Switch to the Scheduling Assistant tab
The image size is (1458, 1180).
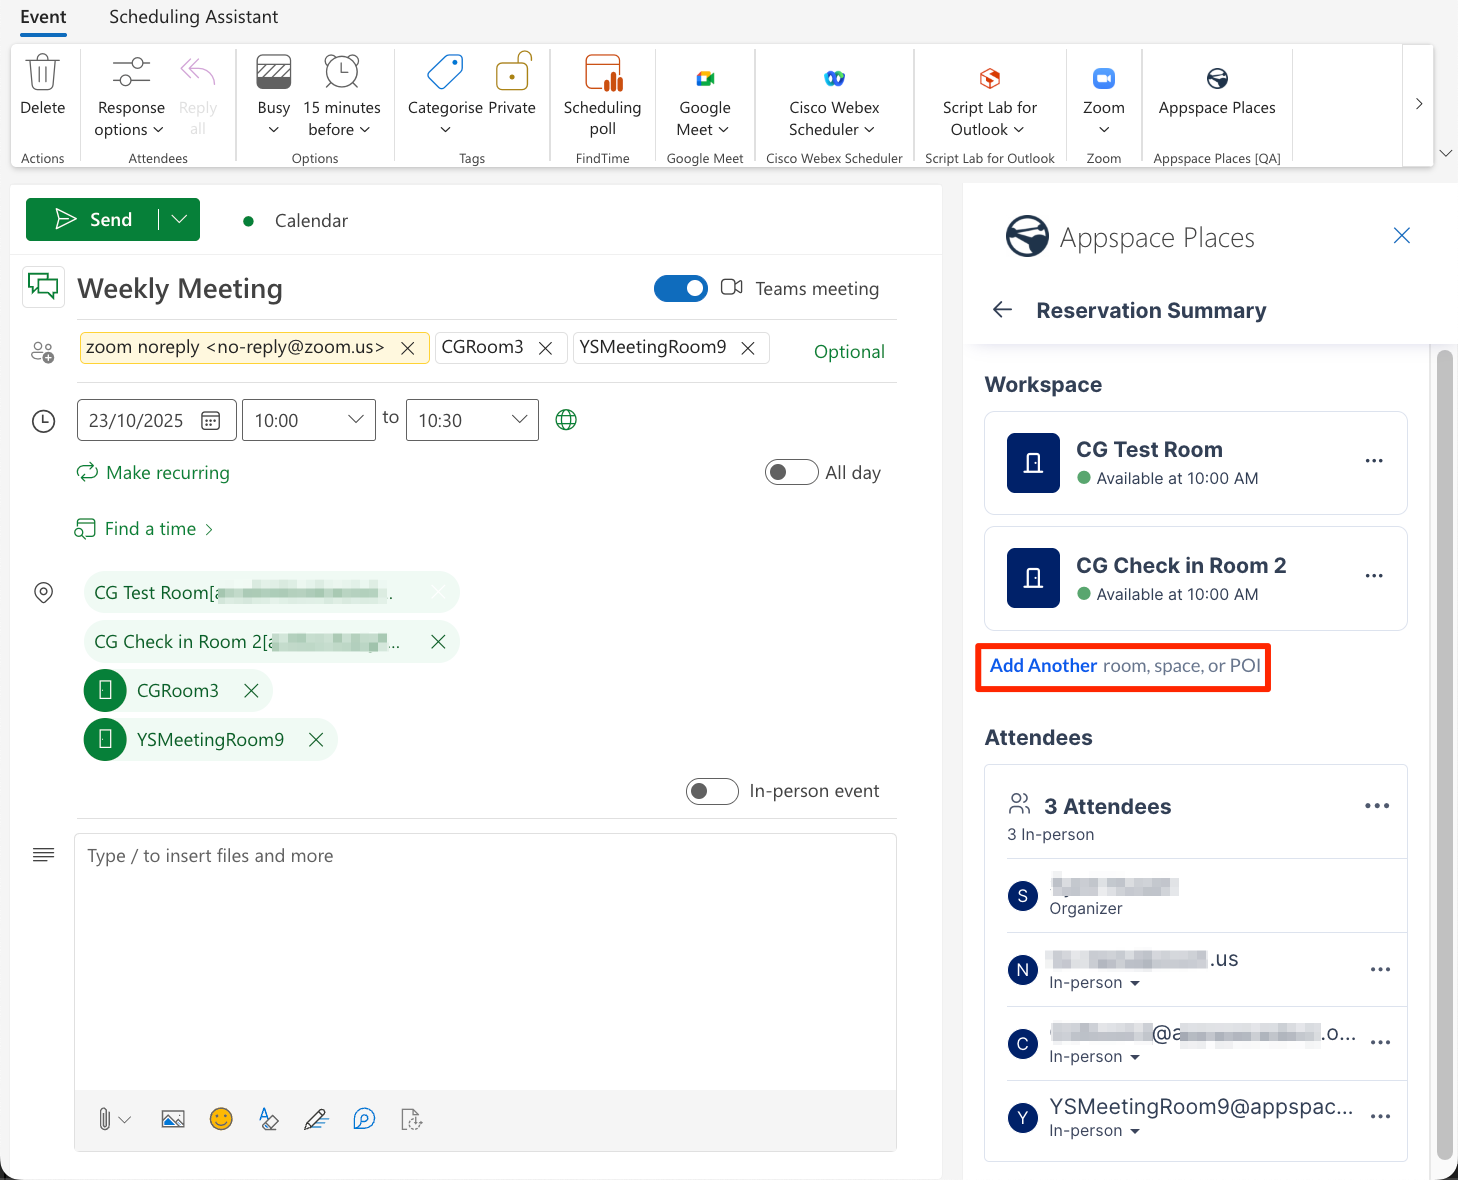[x=194, y=17]
